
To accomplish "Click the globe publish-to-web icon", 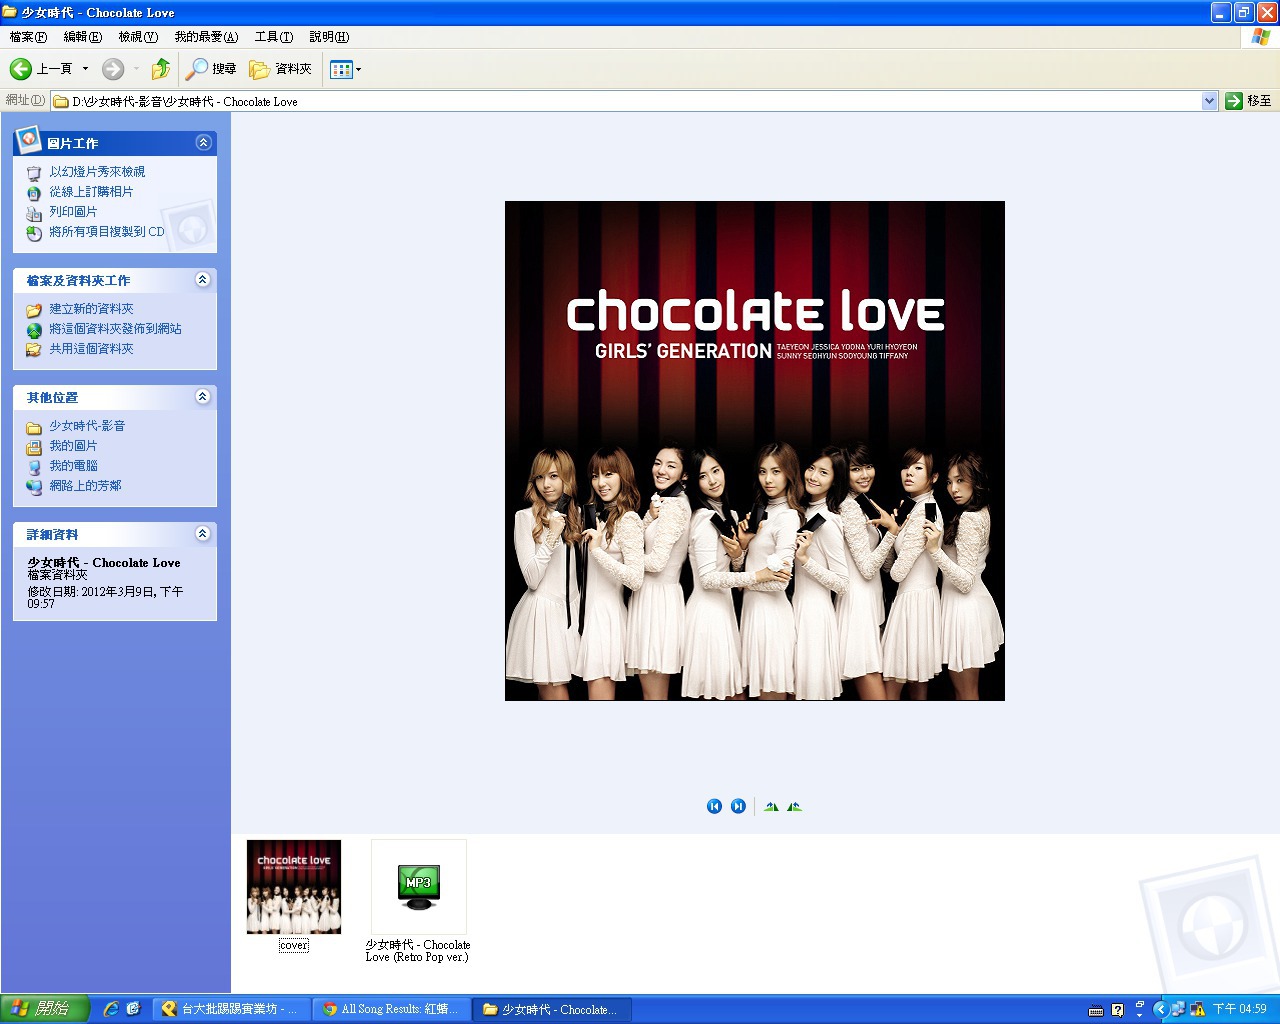I will [x=34, y=330].
